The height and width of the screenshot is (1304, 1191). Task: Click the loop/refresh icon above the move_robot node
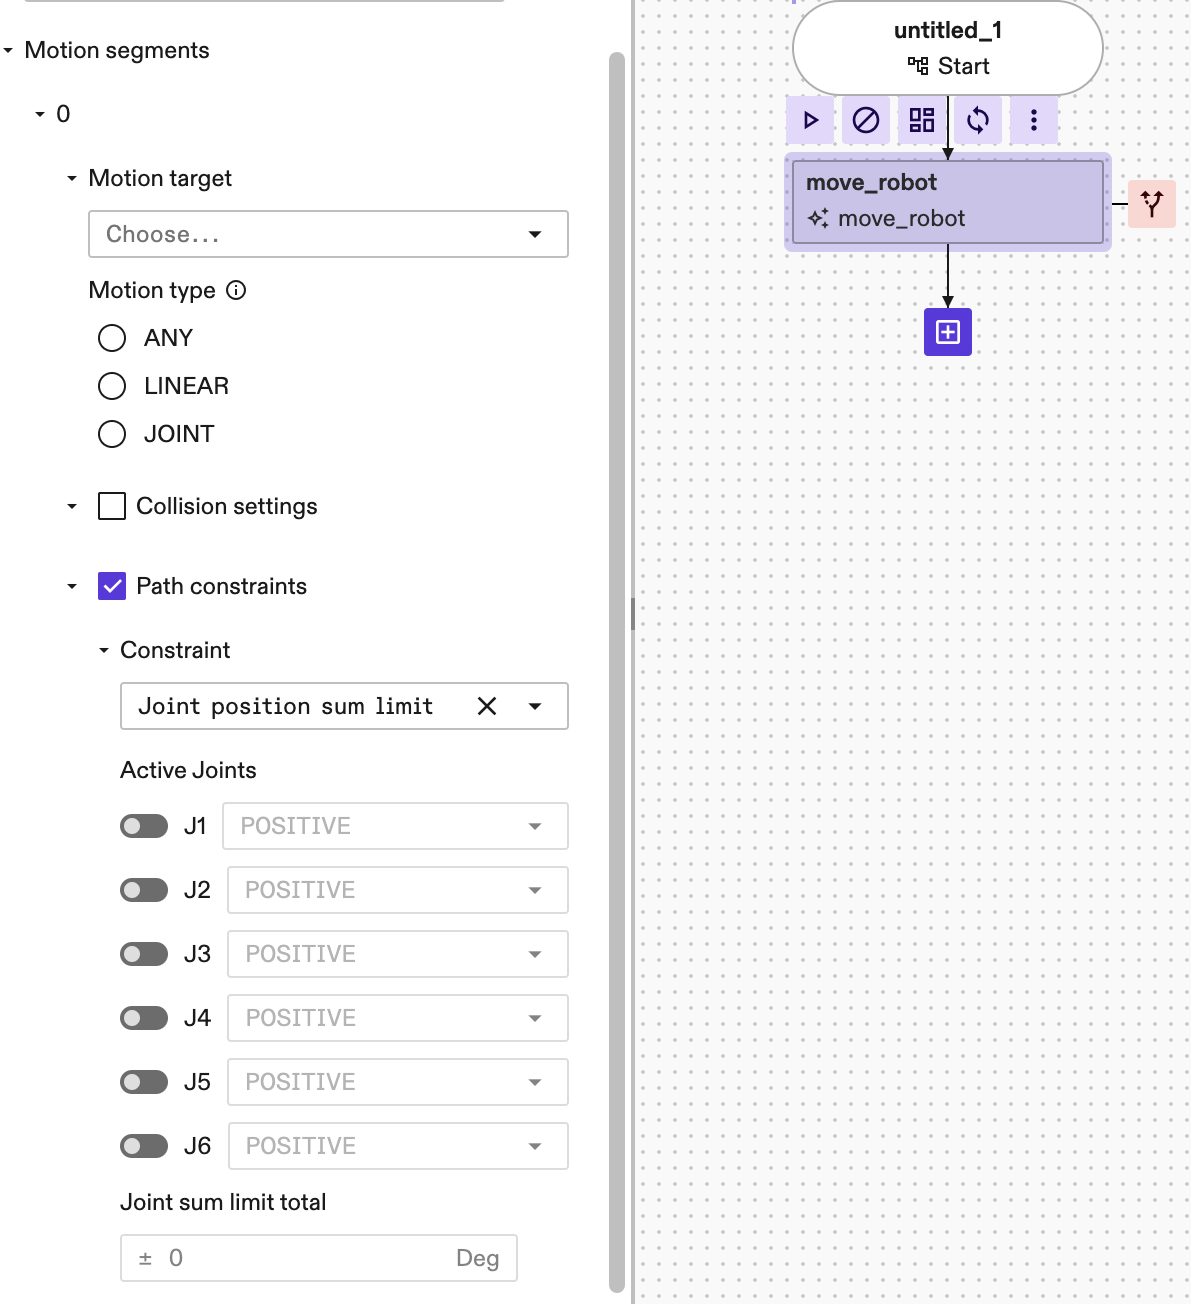point(978,120)
